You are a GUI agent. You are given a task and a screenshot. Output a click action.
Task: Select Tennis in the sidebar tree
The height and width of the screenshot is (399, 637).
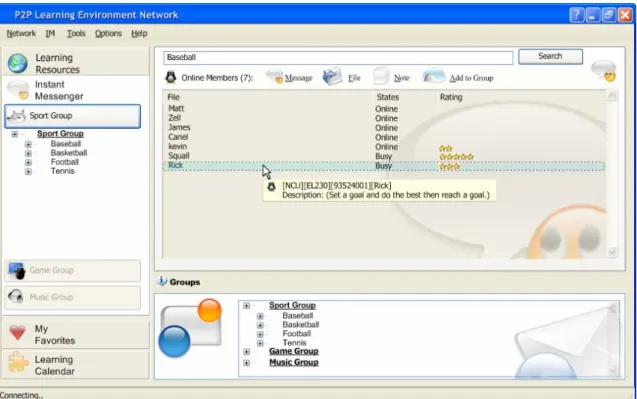[63, 171]
